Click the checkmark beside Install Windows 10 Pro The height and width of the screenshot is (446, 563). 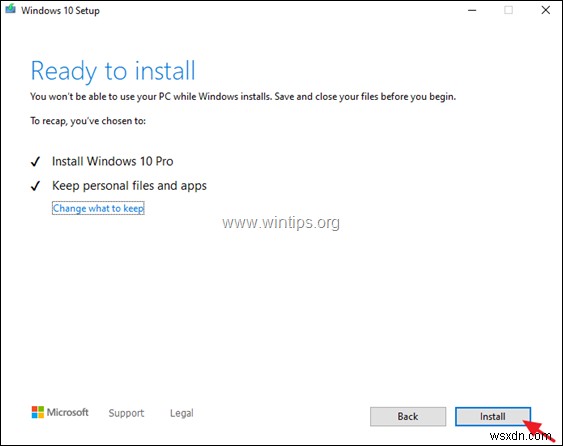(35, 162)
